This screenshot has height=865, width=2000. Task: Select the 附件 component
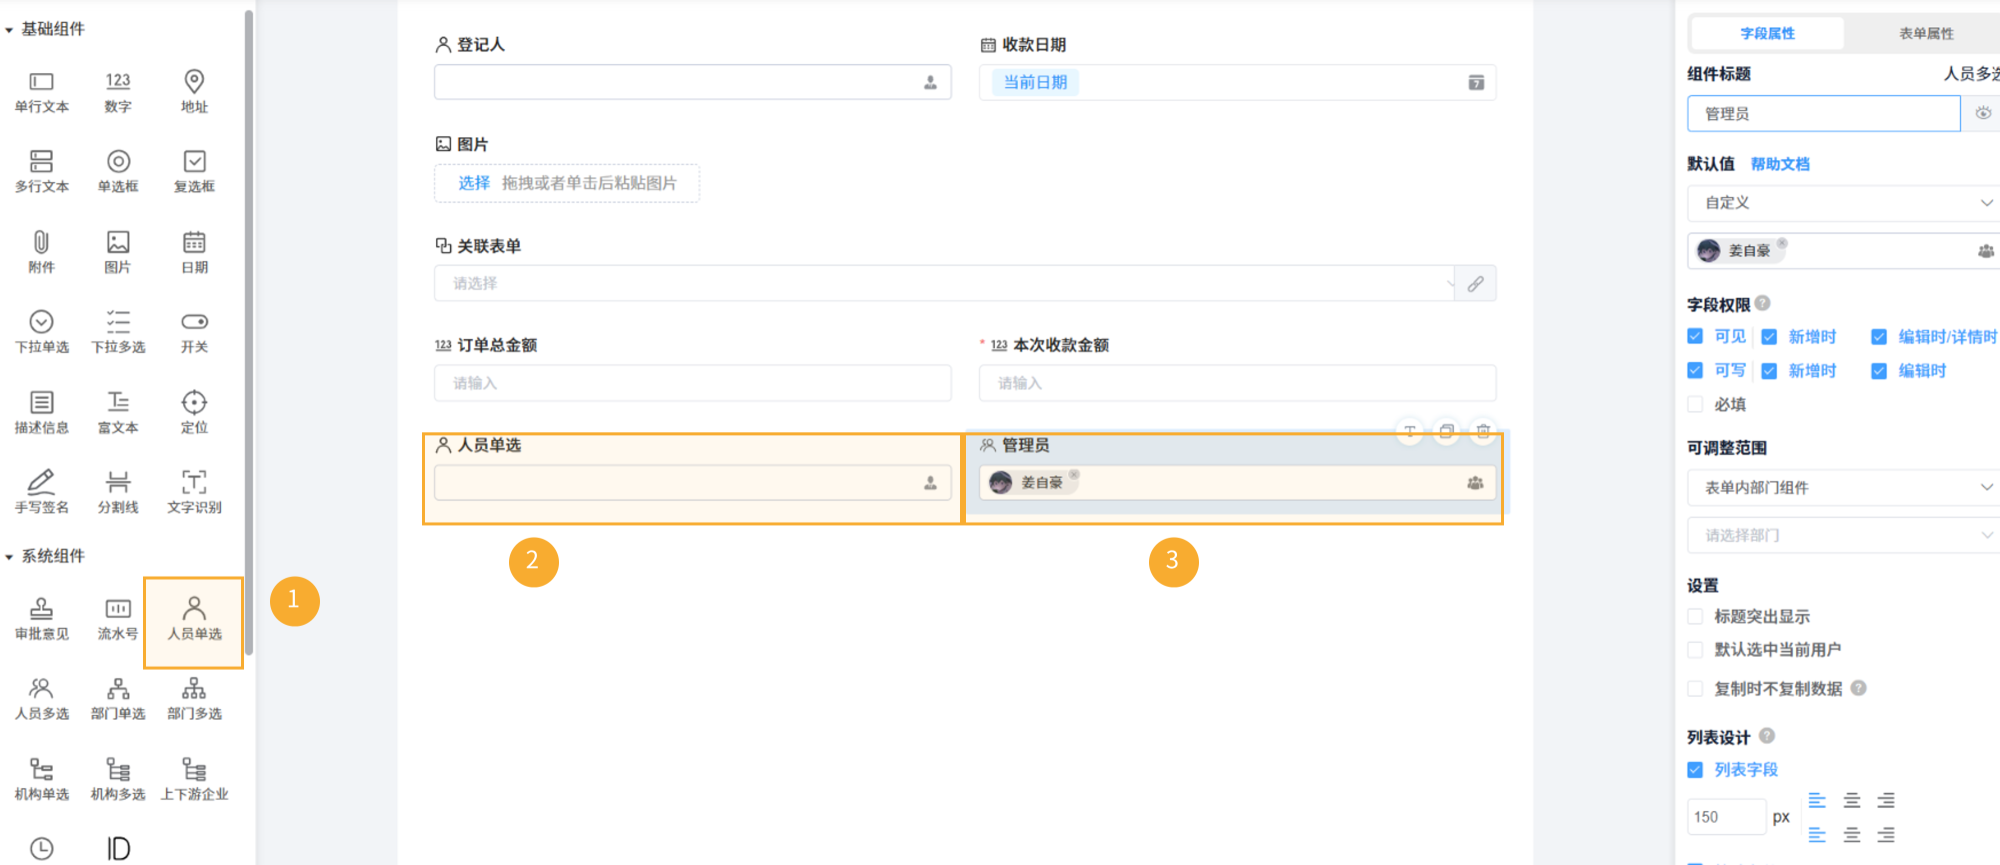click(41, 253)
